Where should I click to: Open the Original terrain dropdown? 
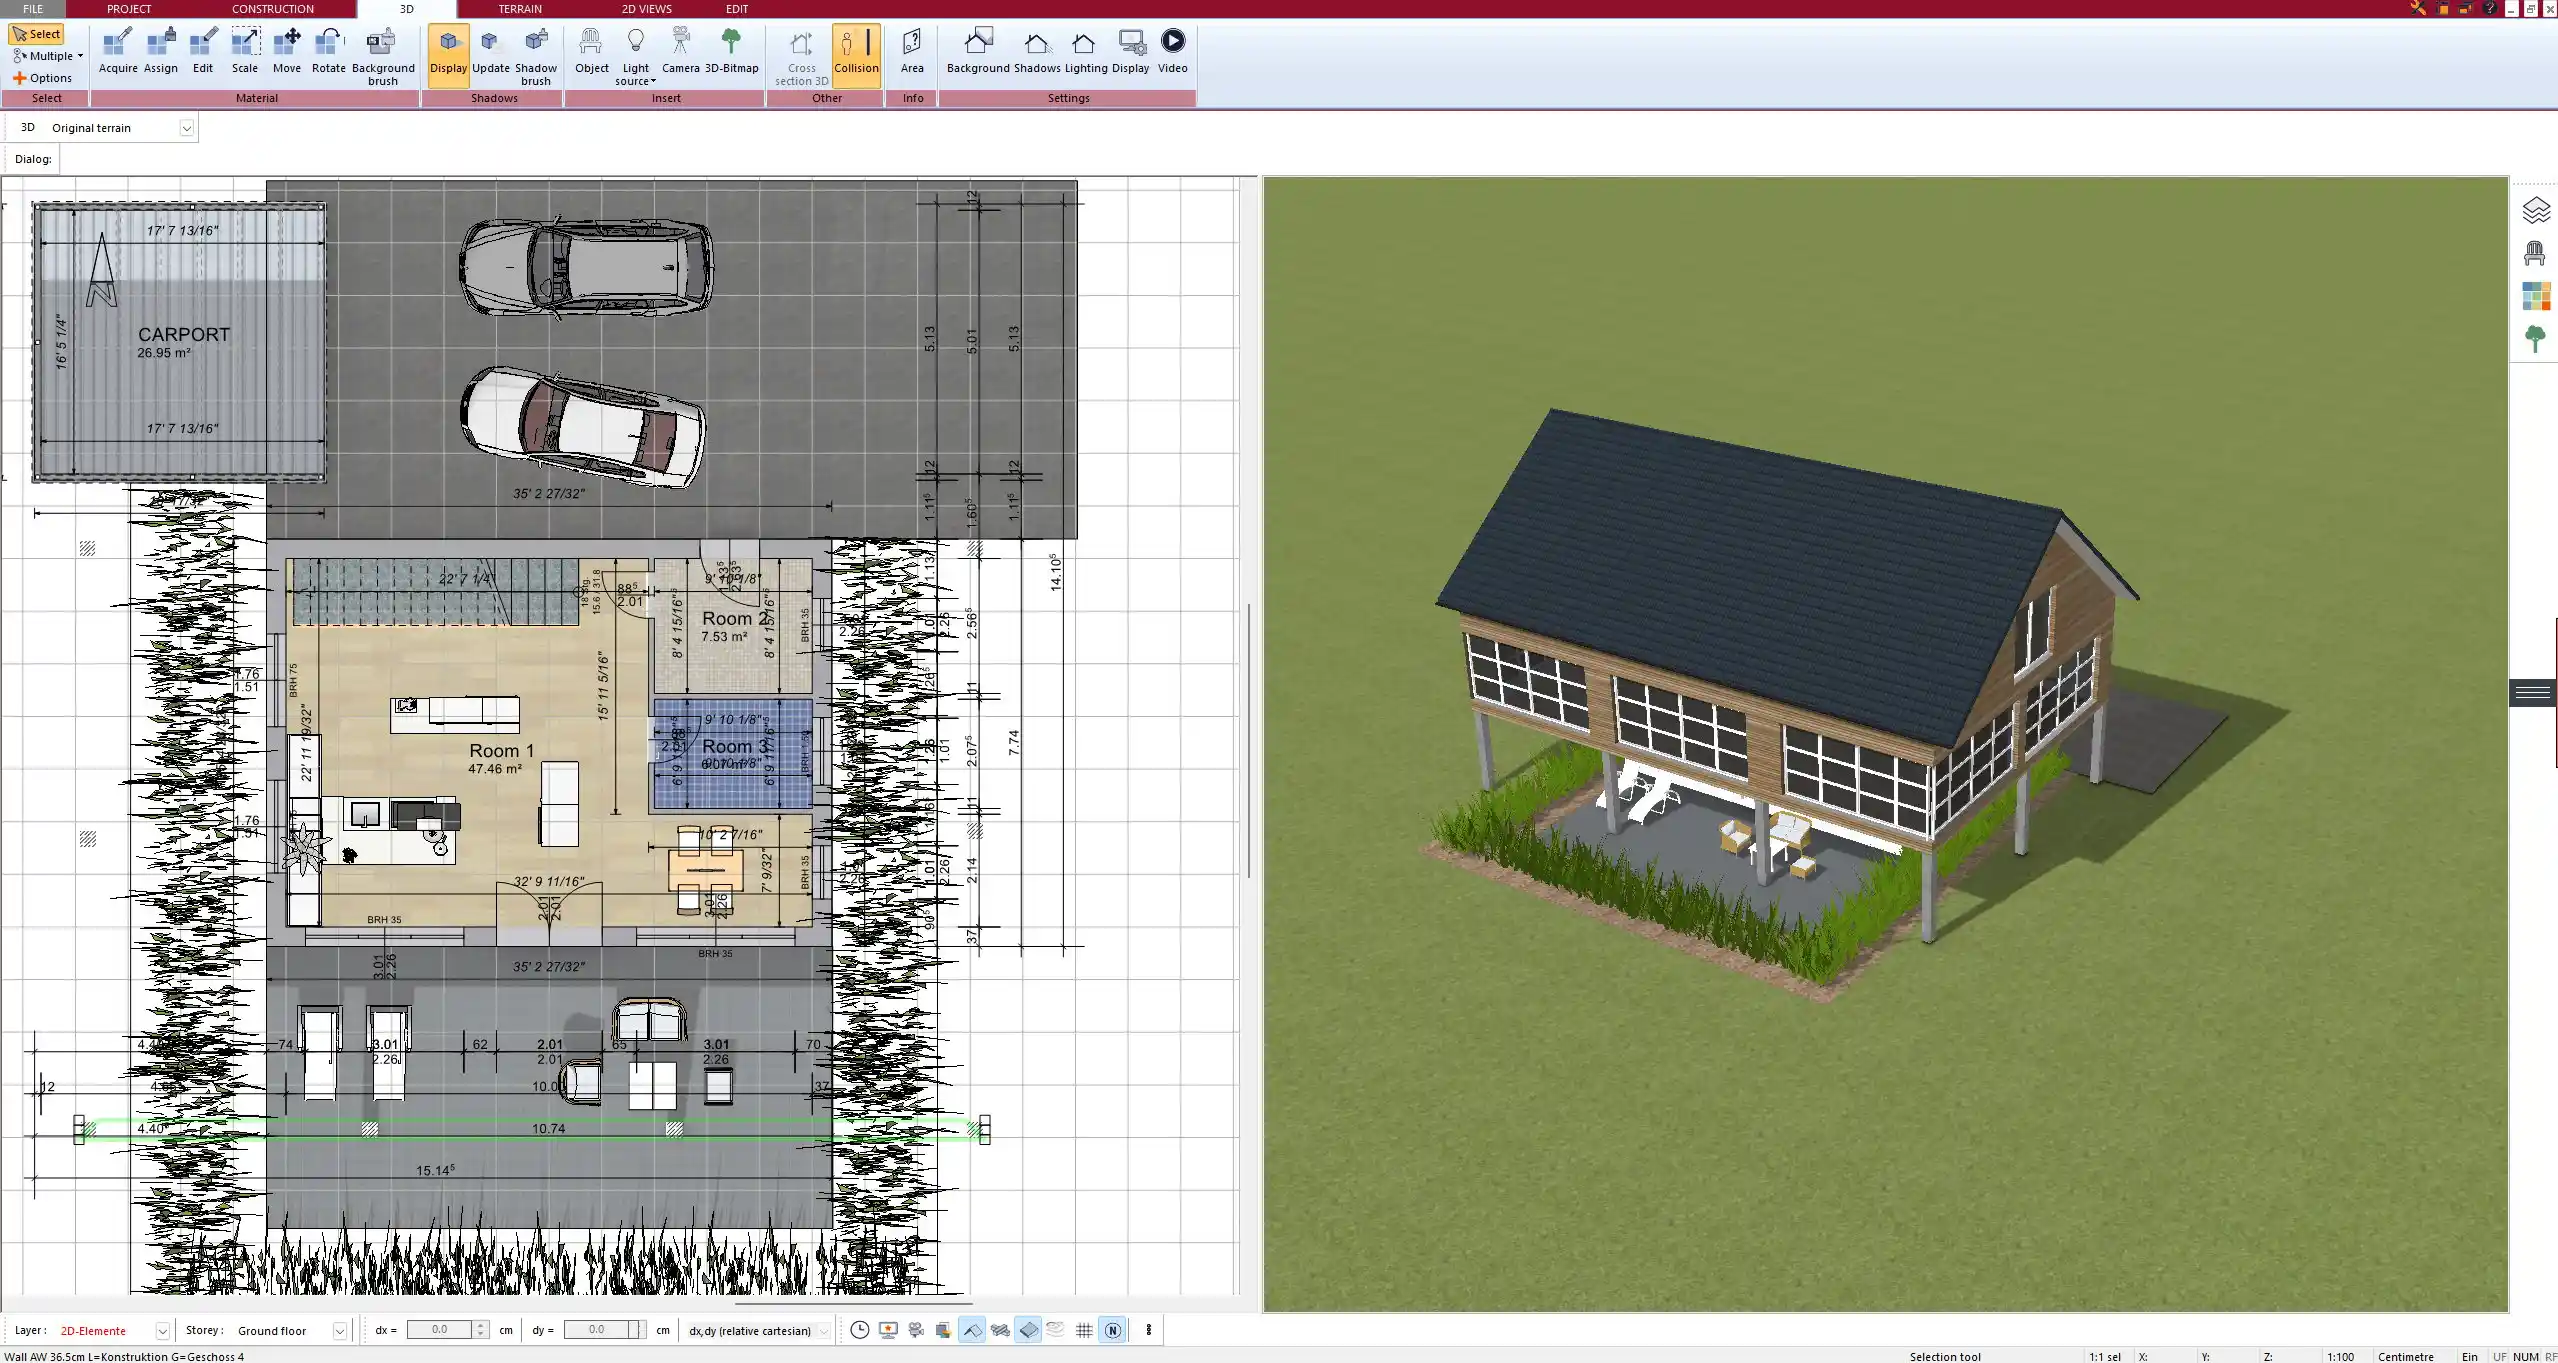[x=188, y=127]
